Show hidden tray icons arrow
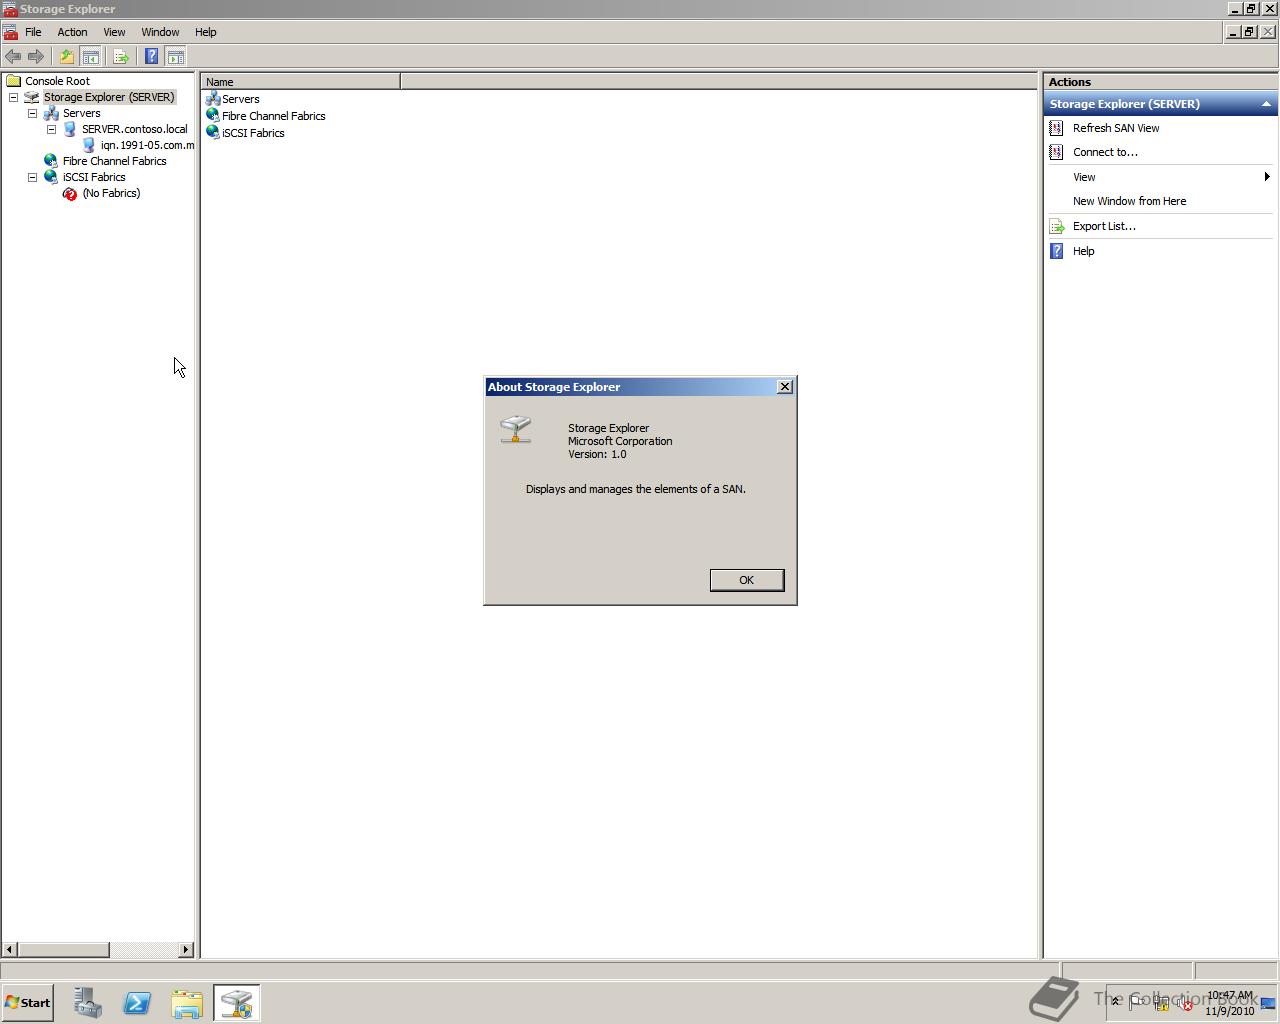This screenshot has height=1024, width=1280. coord(1115,1001)
